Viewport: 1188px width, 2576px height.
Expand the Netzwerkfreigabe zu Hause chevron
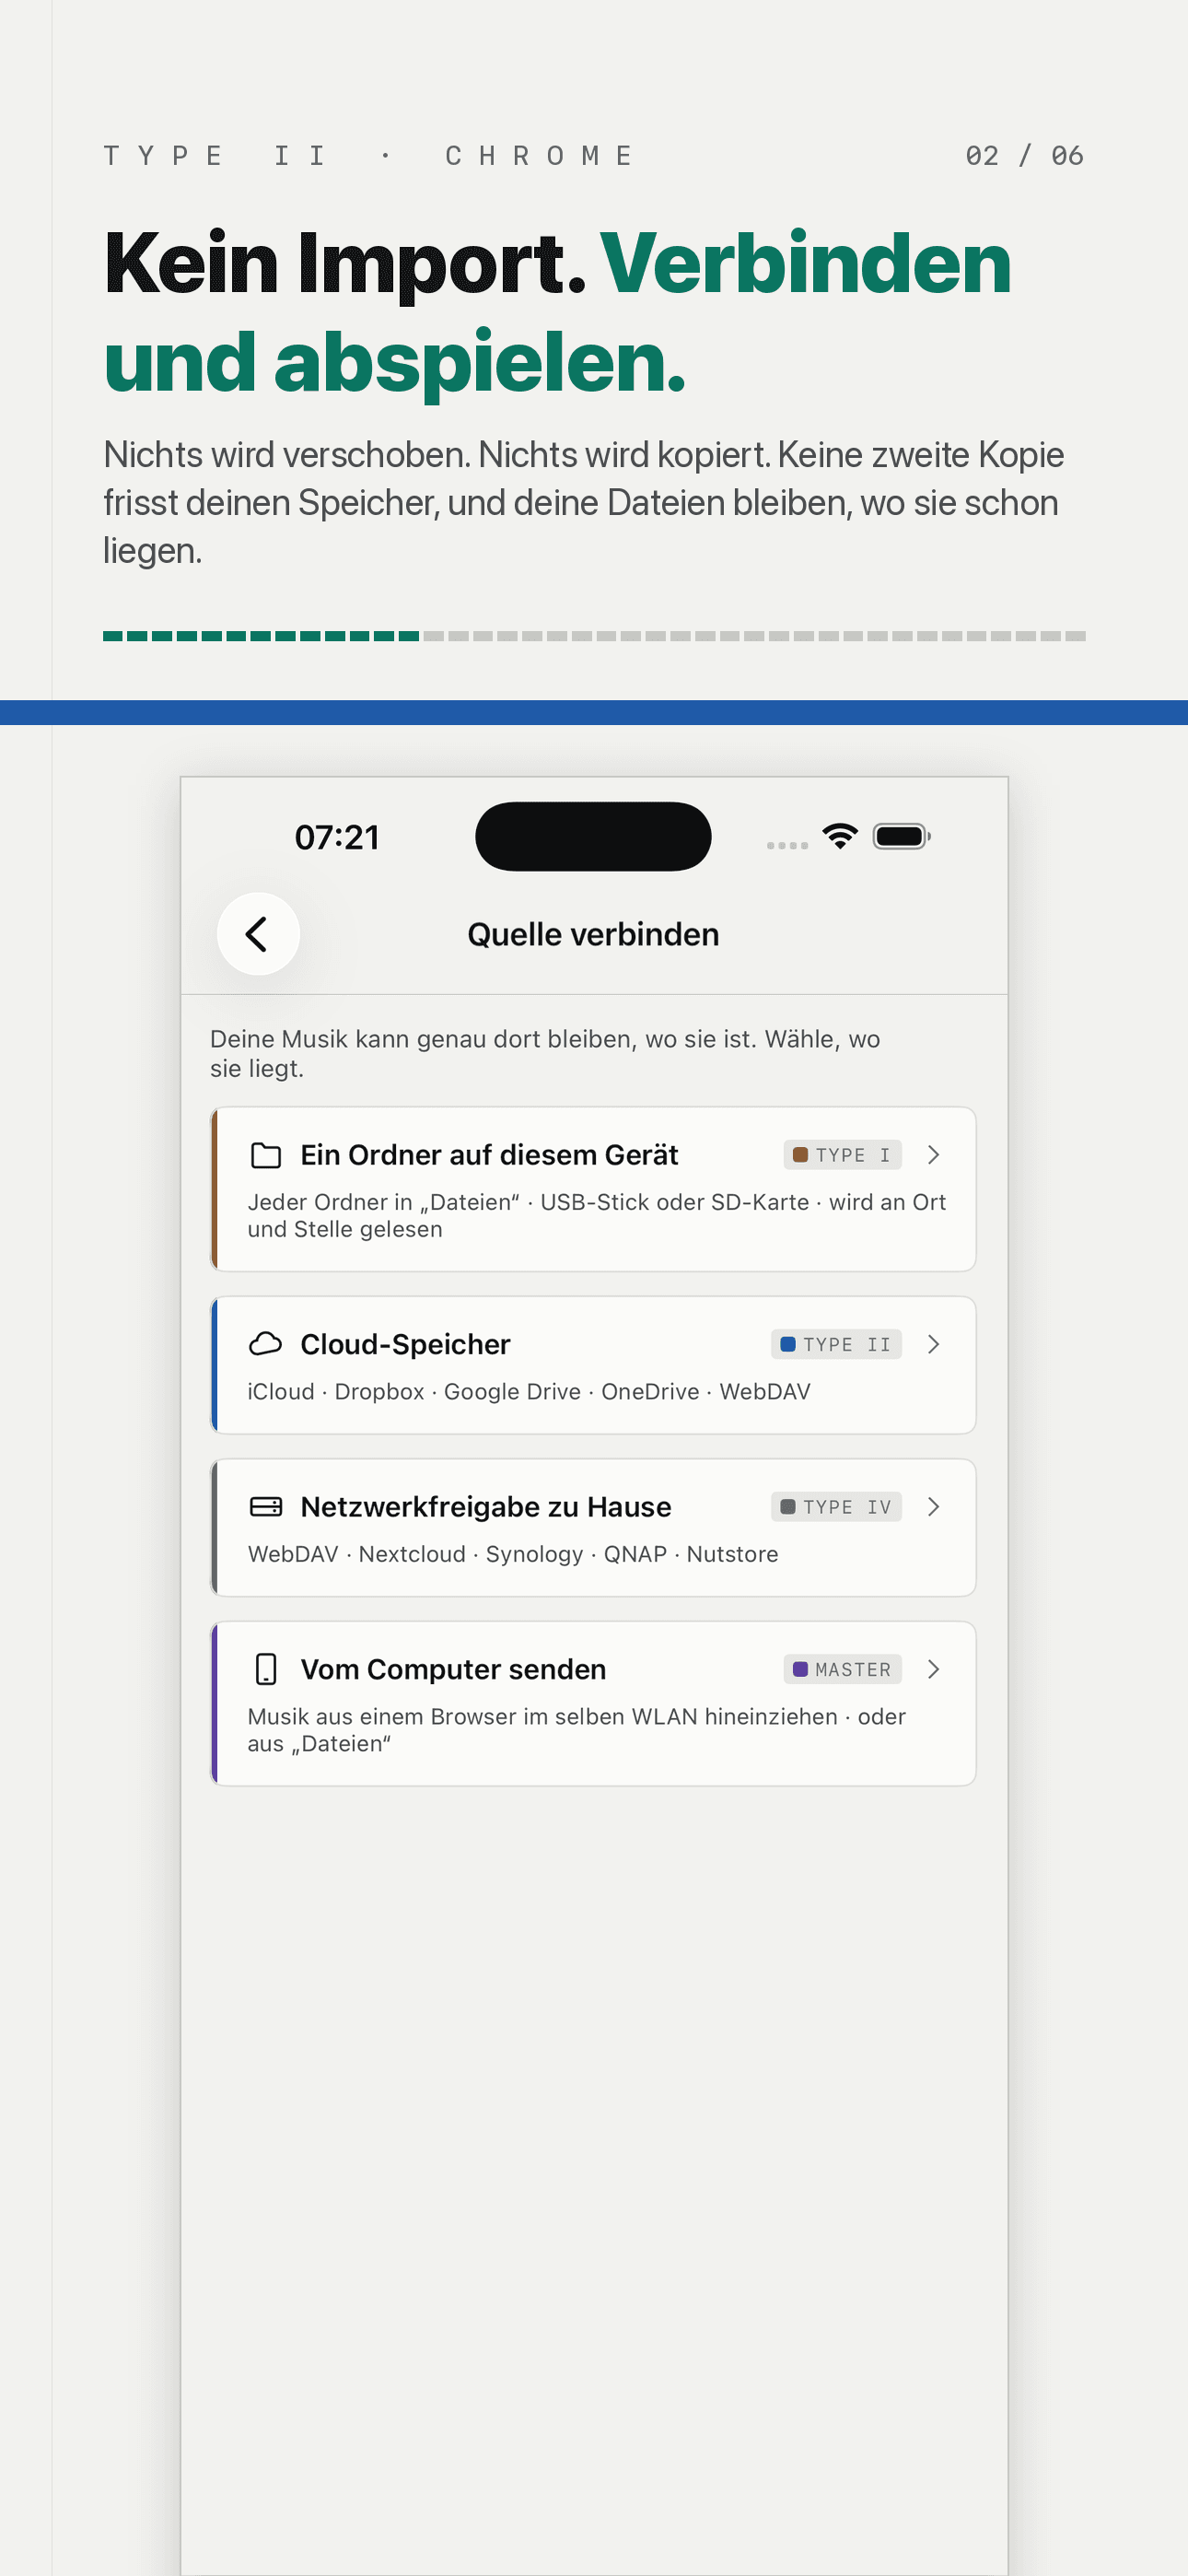(933, 1506)
